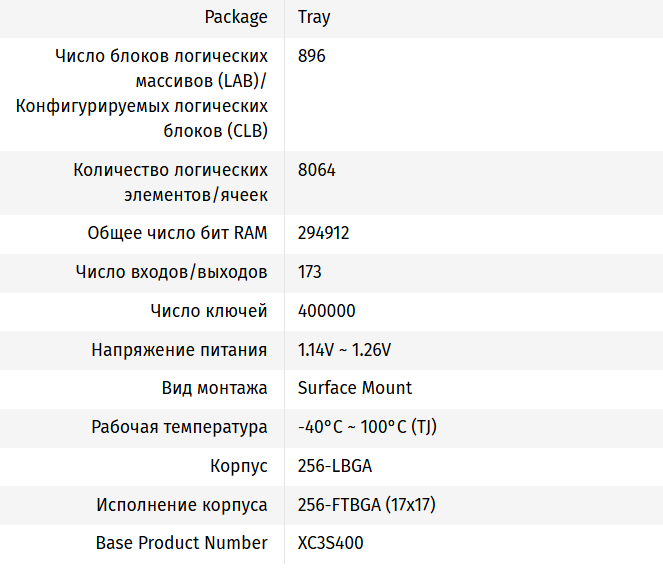This screenshot has height=568, width=663.
Task: Click the "Число ключей" label
Action: pyautogui.click(x=209, y=311)
